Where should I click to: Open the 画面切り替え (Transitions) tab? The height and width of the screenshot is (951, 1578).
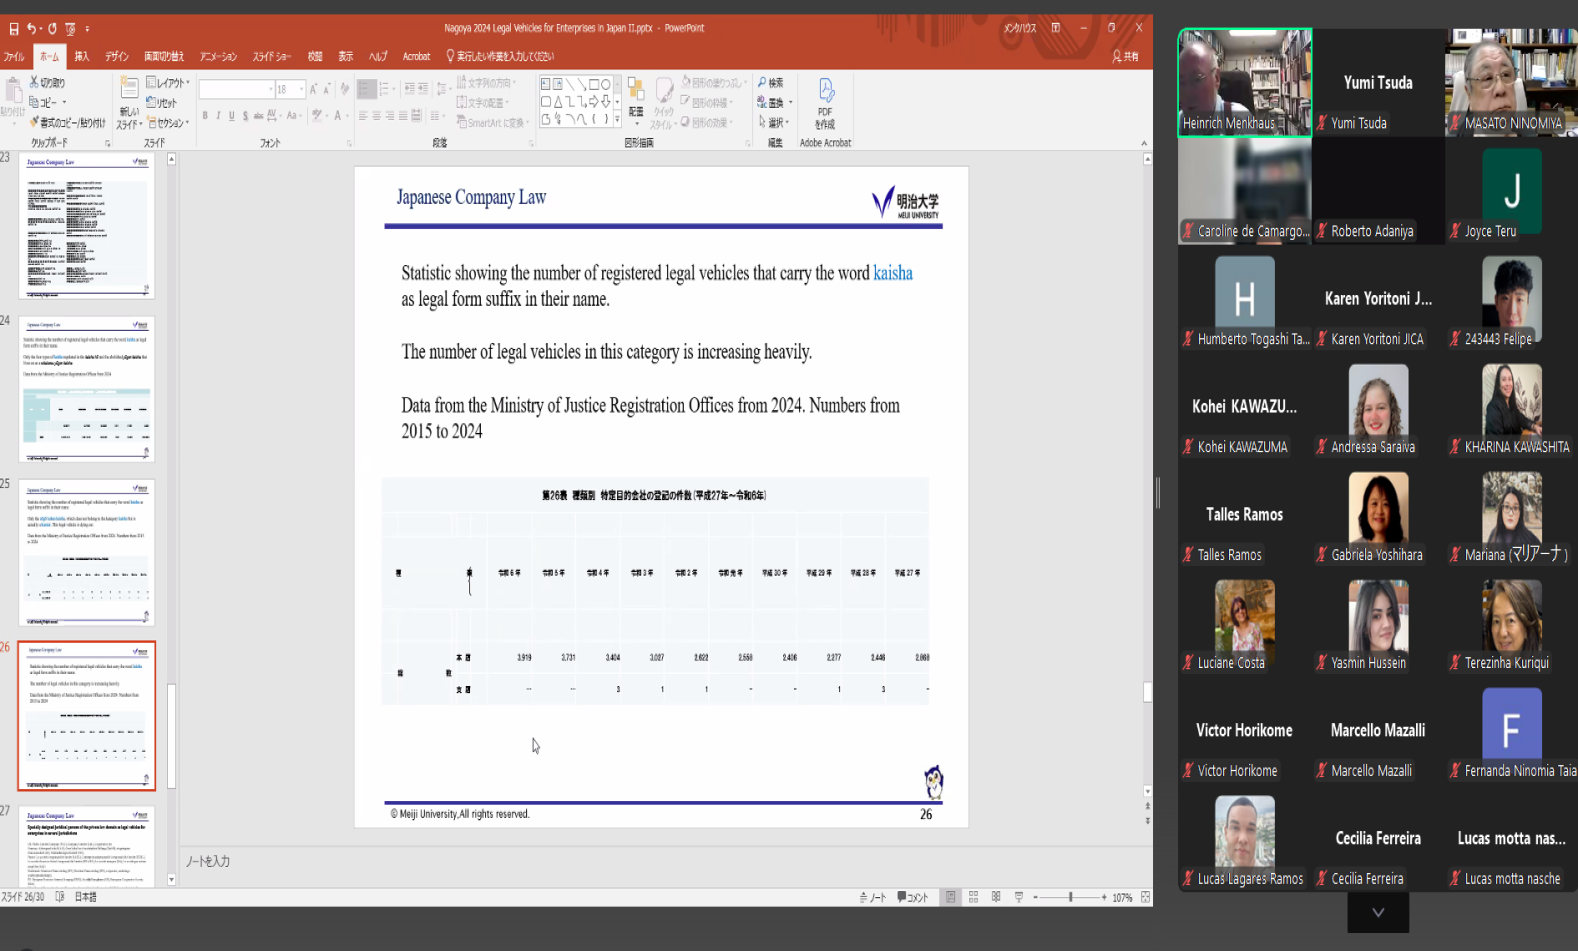(x=164, y=57)
